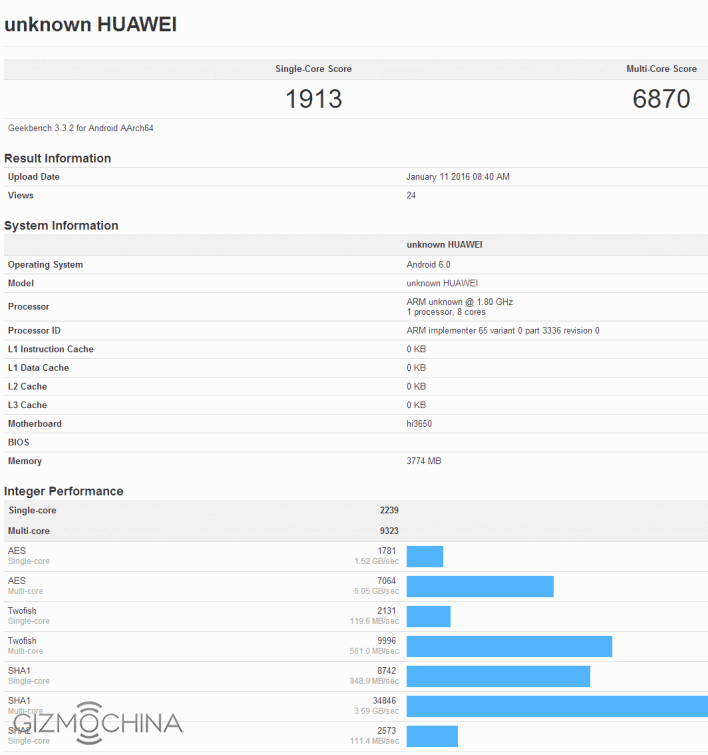Click the SHA1 Single-core score 8742

(387, 671)
